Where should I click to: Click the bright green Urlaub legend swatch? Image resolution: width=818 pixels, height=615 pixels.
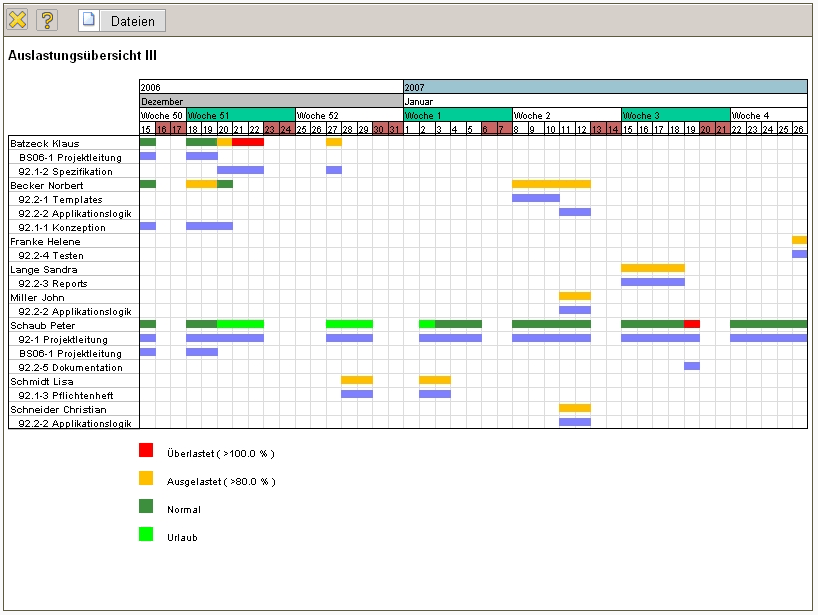pyautogui.click(x=146, y=534)
